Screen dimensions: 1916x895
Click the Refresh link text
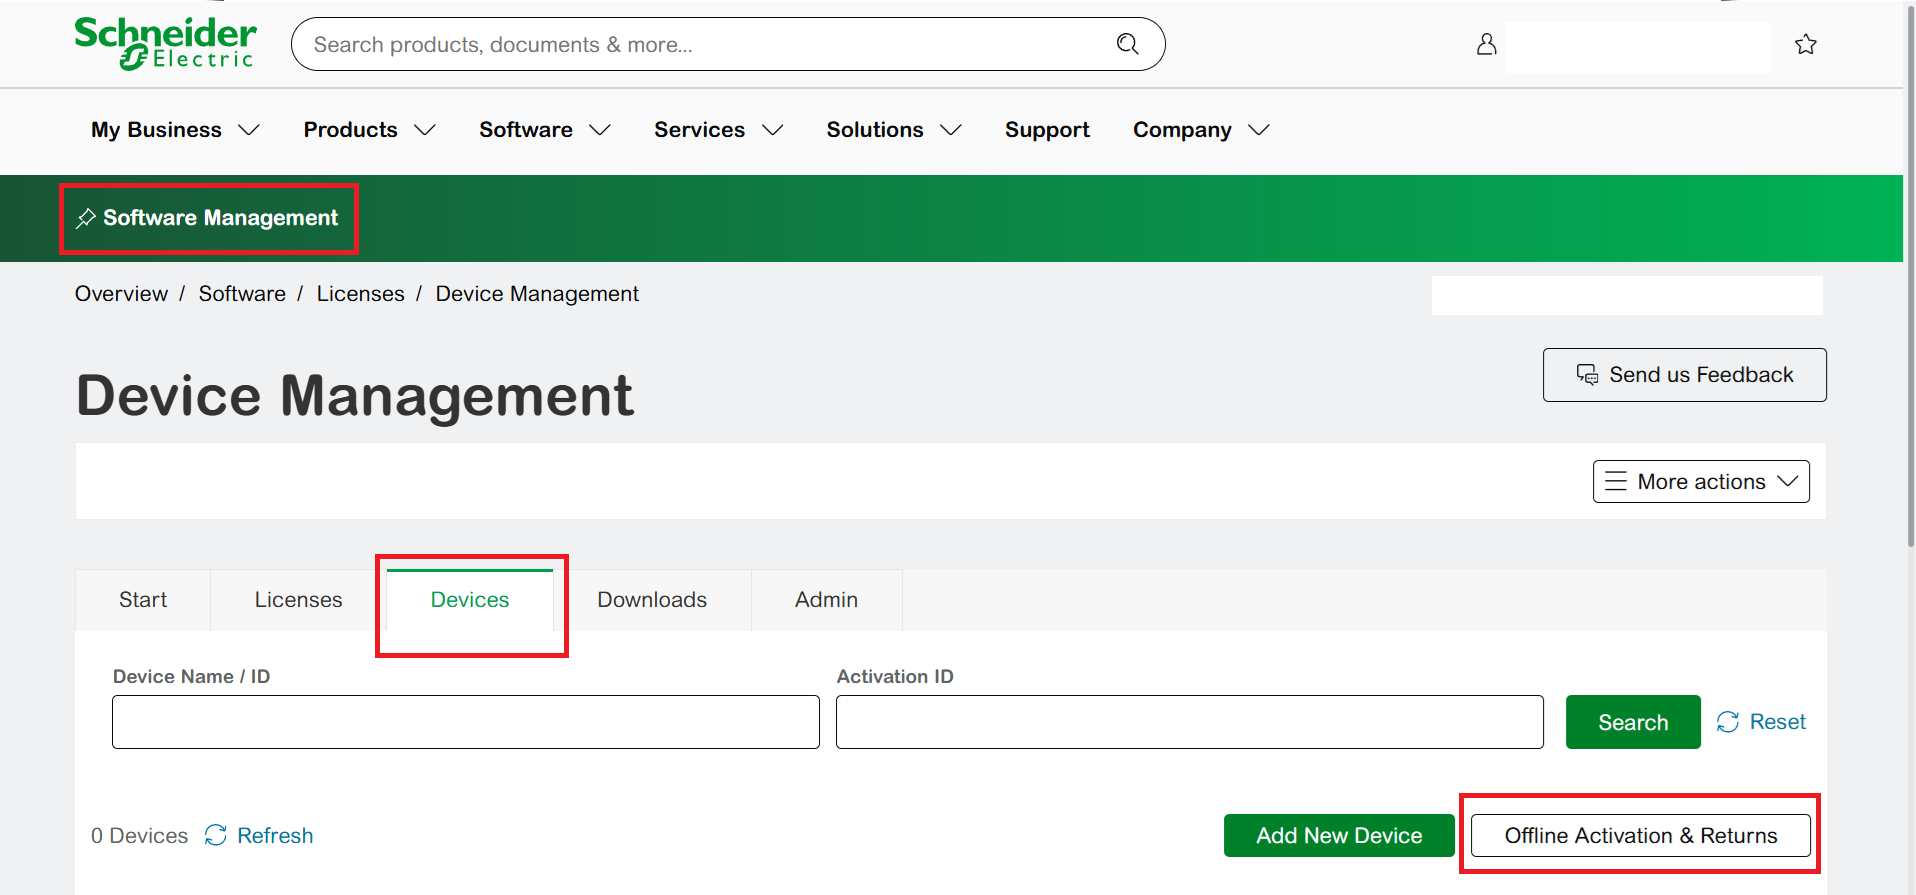click(275, 835)
